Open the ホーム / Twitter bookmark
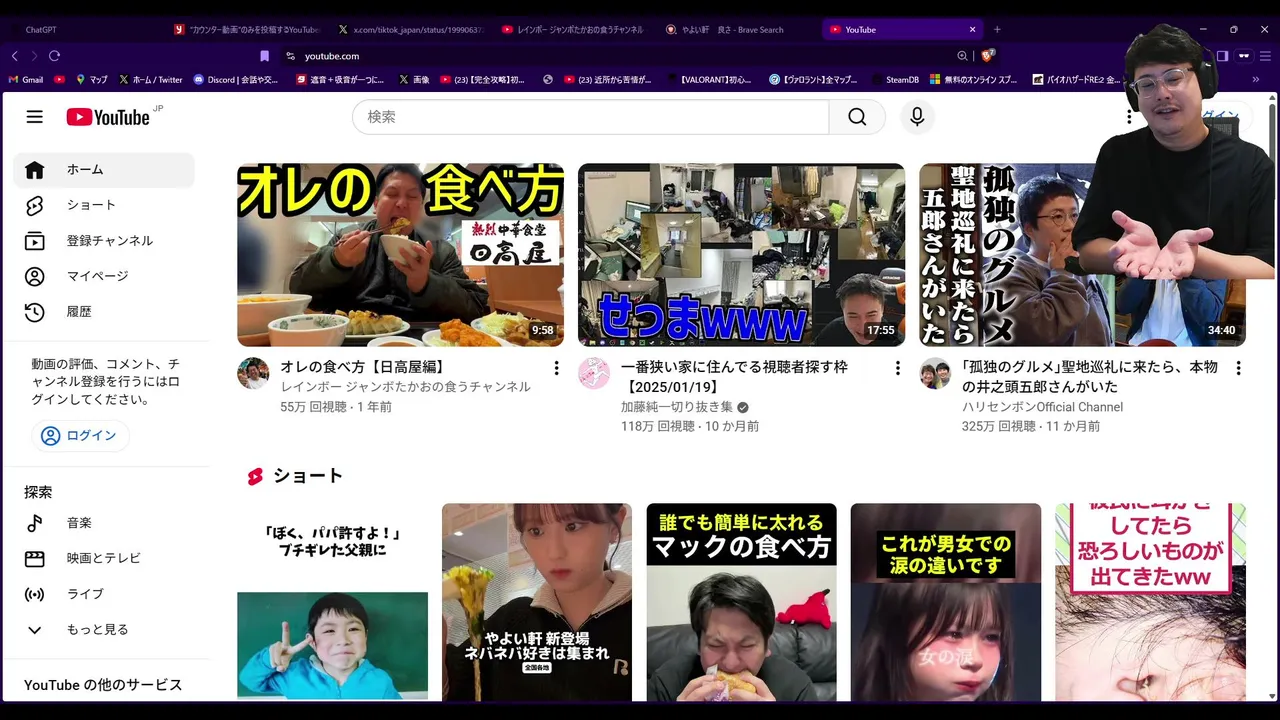This screenshot has height=720, width=1280. tap(150, 79)
